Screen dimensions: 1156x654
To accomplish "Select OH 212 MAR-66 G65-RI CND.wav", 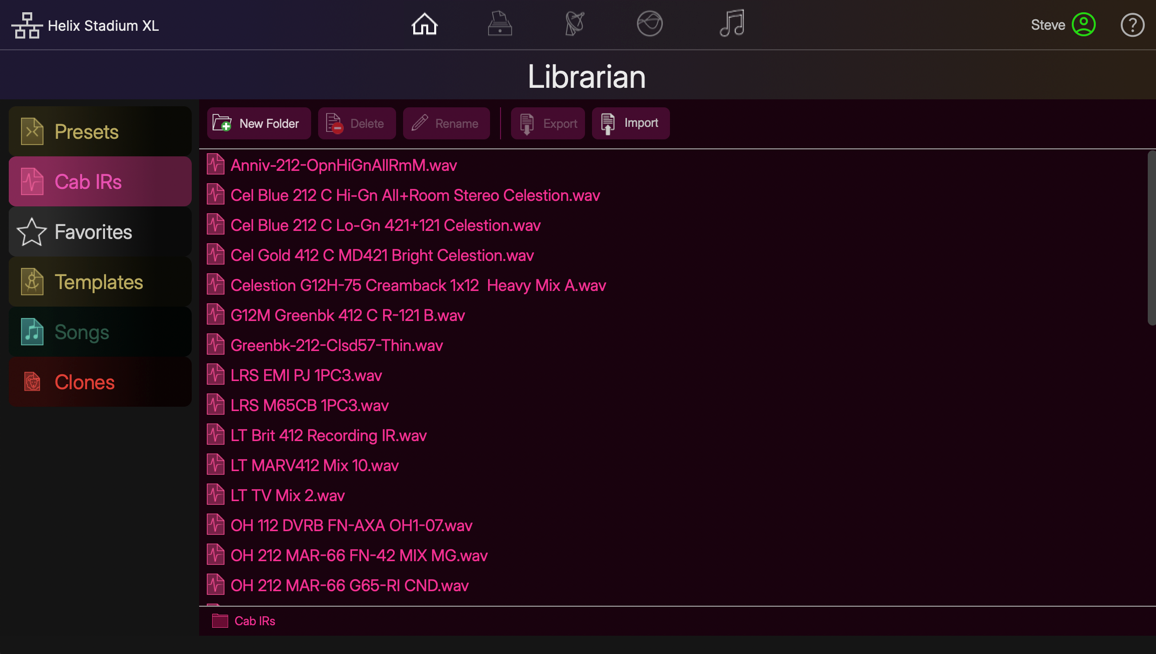I will click(349, 585).
